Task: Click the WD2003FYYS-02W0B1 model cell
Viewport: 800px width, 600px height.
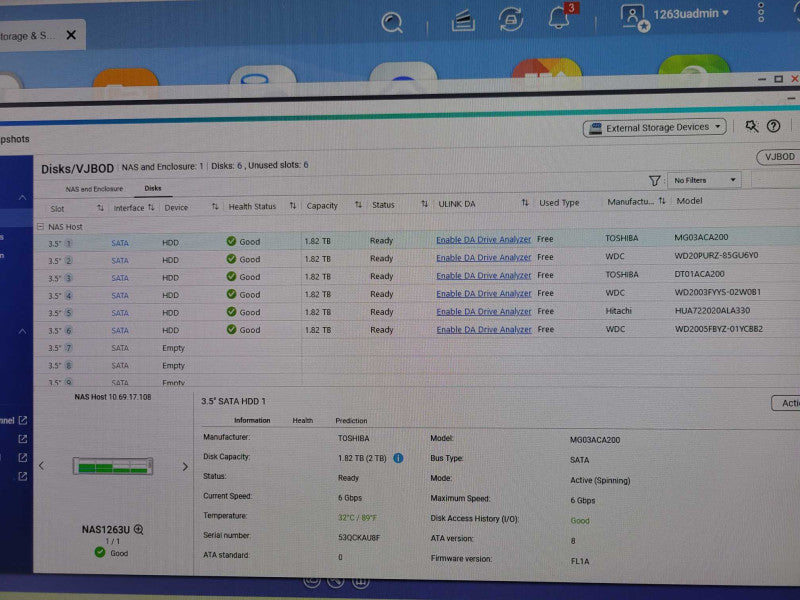Action: (x=717, y=292)
